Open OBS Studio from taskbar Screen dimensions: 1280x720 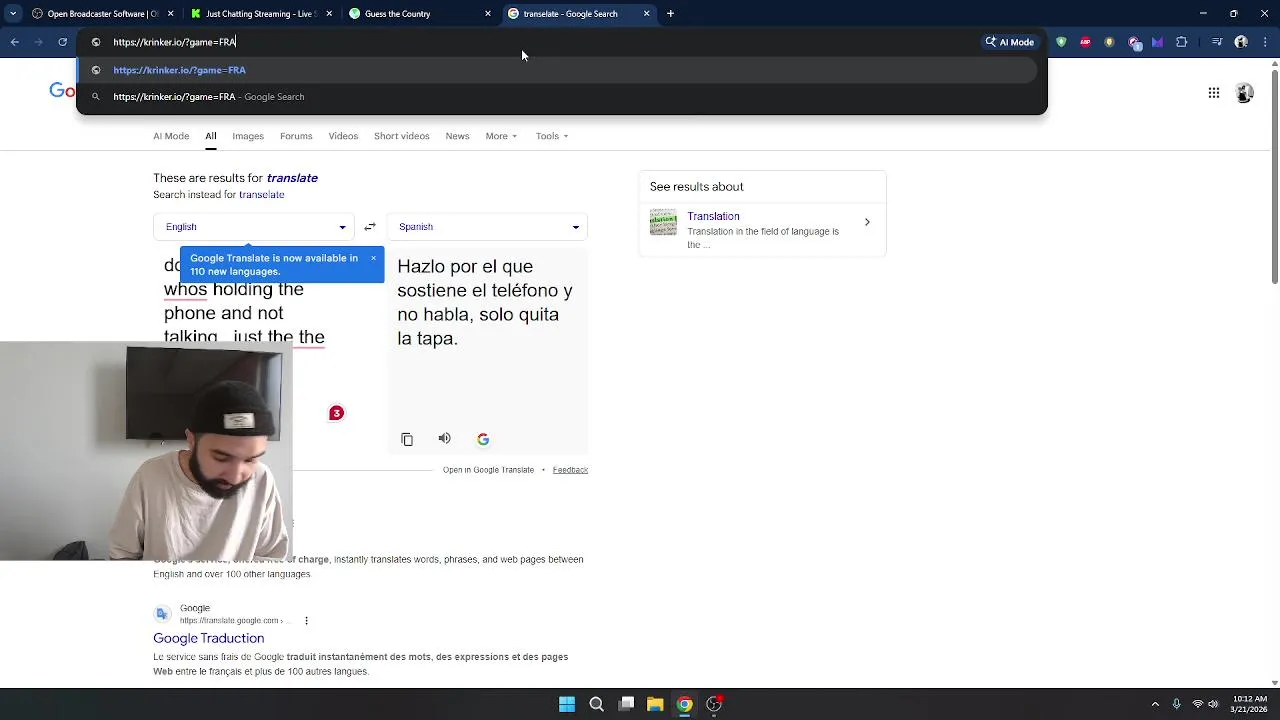(x=714, y=704)
